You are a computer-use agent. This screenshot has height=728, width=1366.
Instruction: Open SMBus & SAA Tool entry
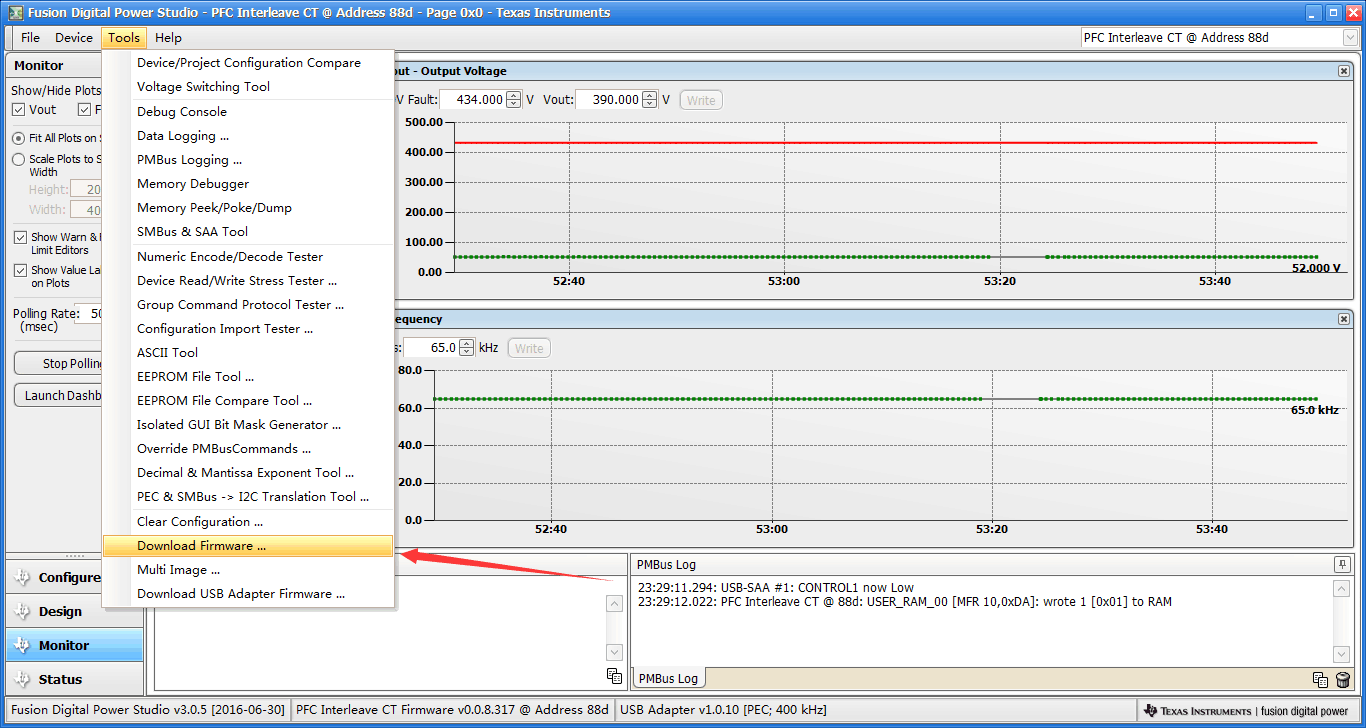248,232
